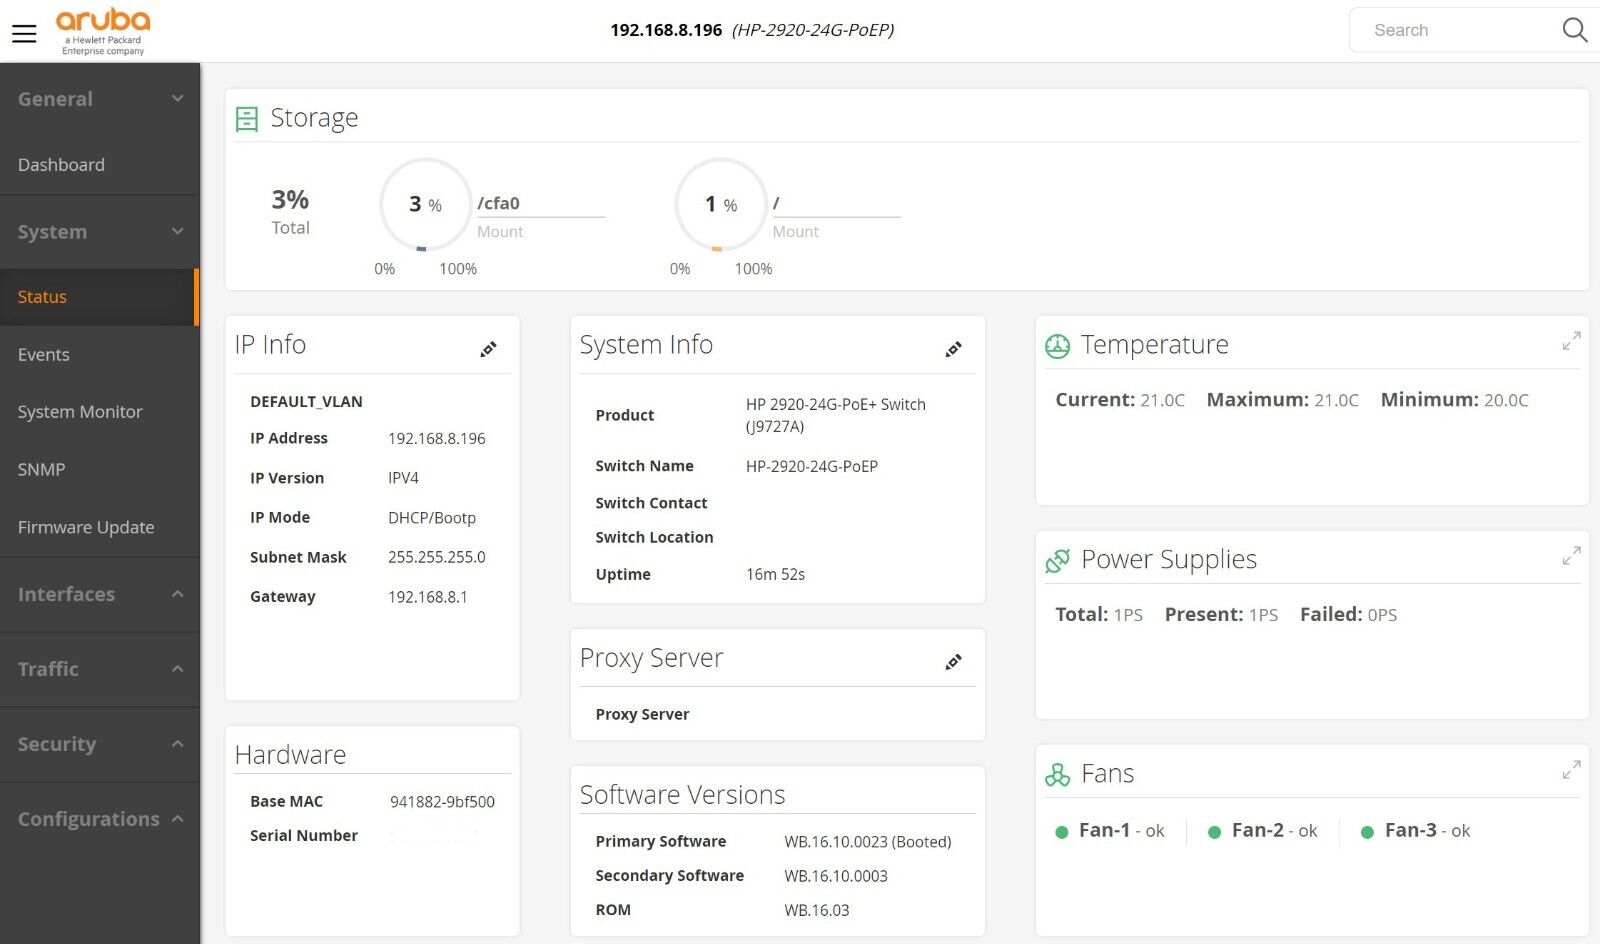The width and height of the screenshot is (1600, 944).
Task: Edit IP Info with pencil icon
Action: [488, 349]
